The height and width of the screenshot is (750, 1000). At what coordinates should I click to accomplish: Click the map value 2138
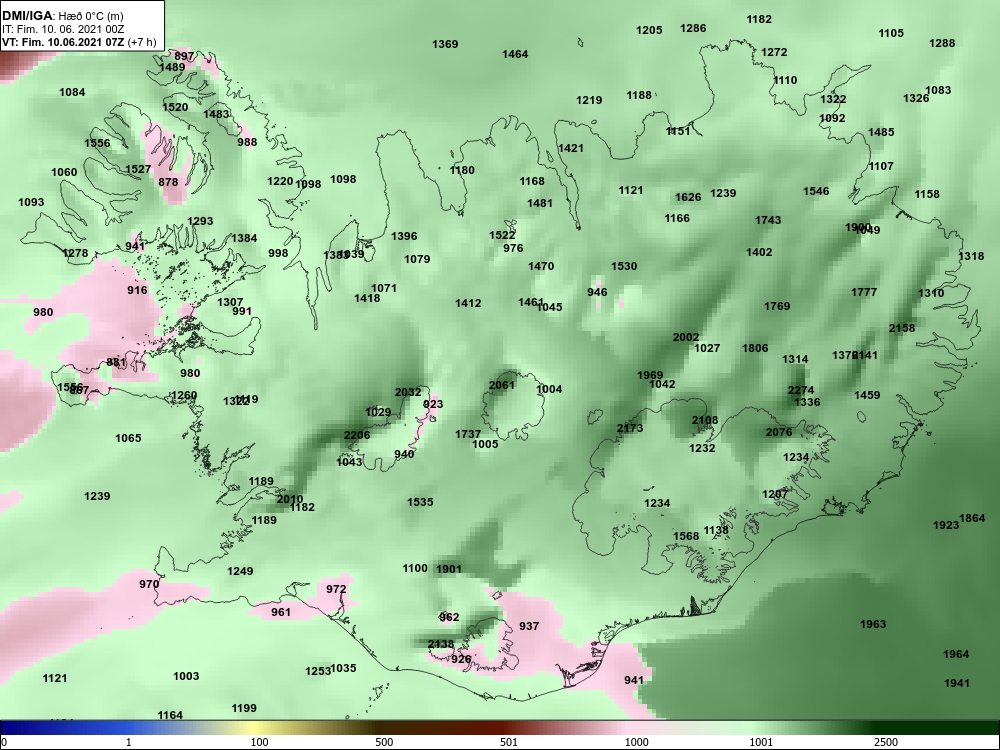441,644
